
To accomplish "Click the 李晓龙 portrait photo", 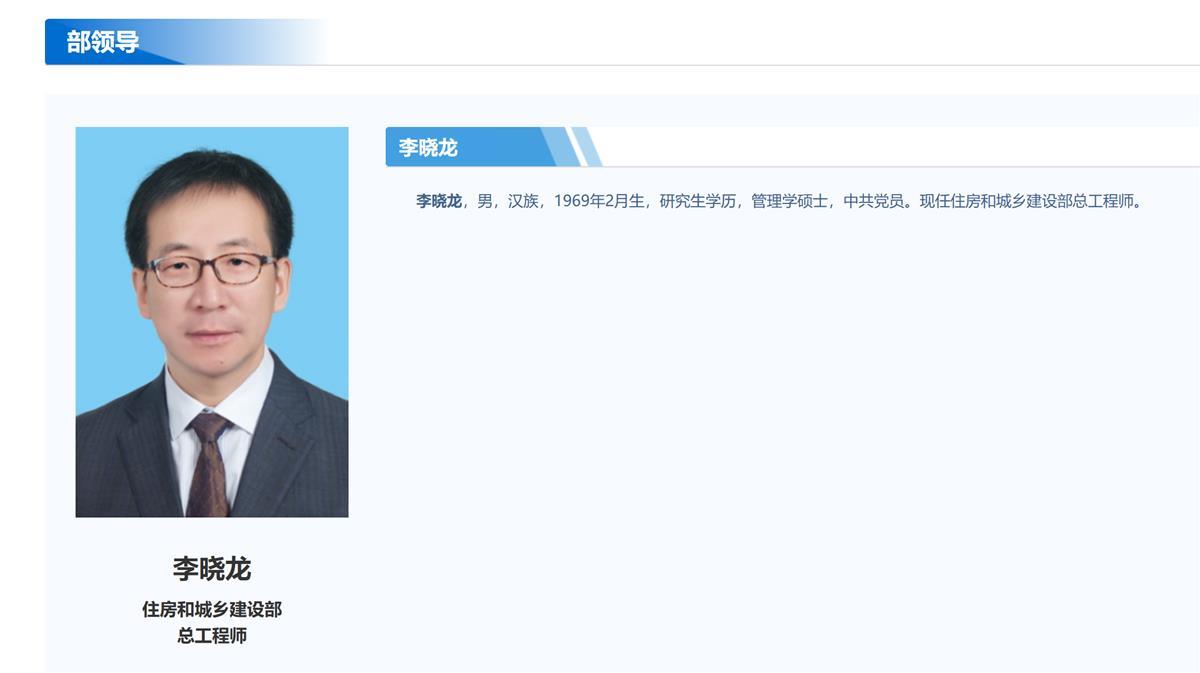I will coord(210,320).
